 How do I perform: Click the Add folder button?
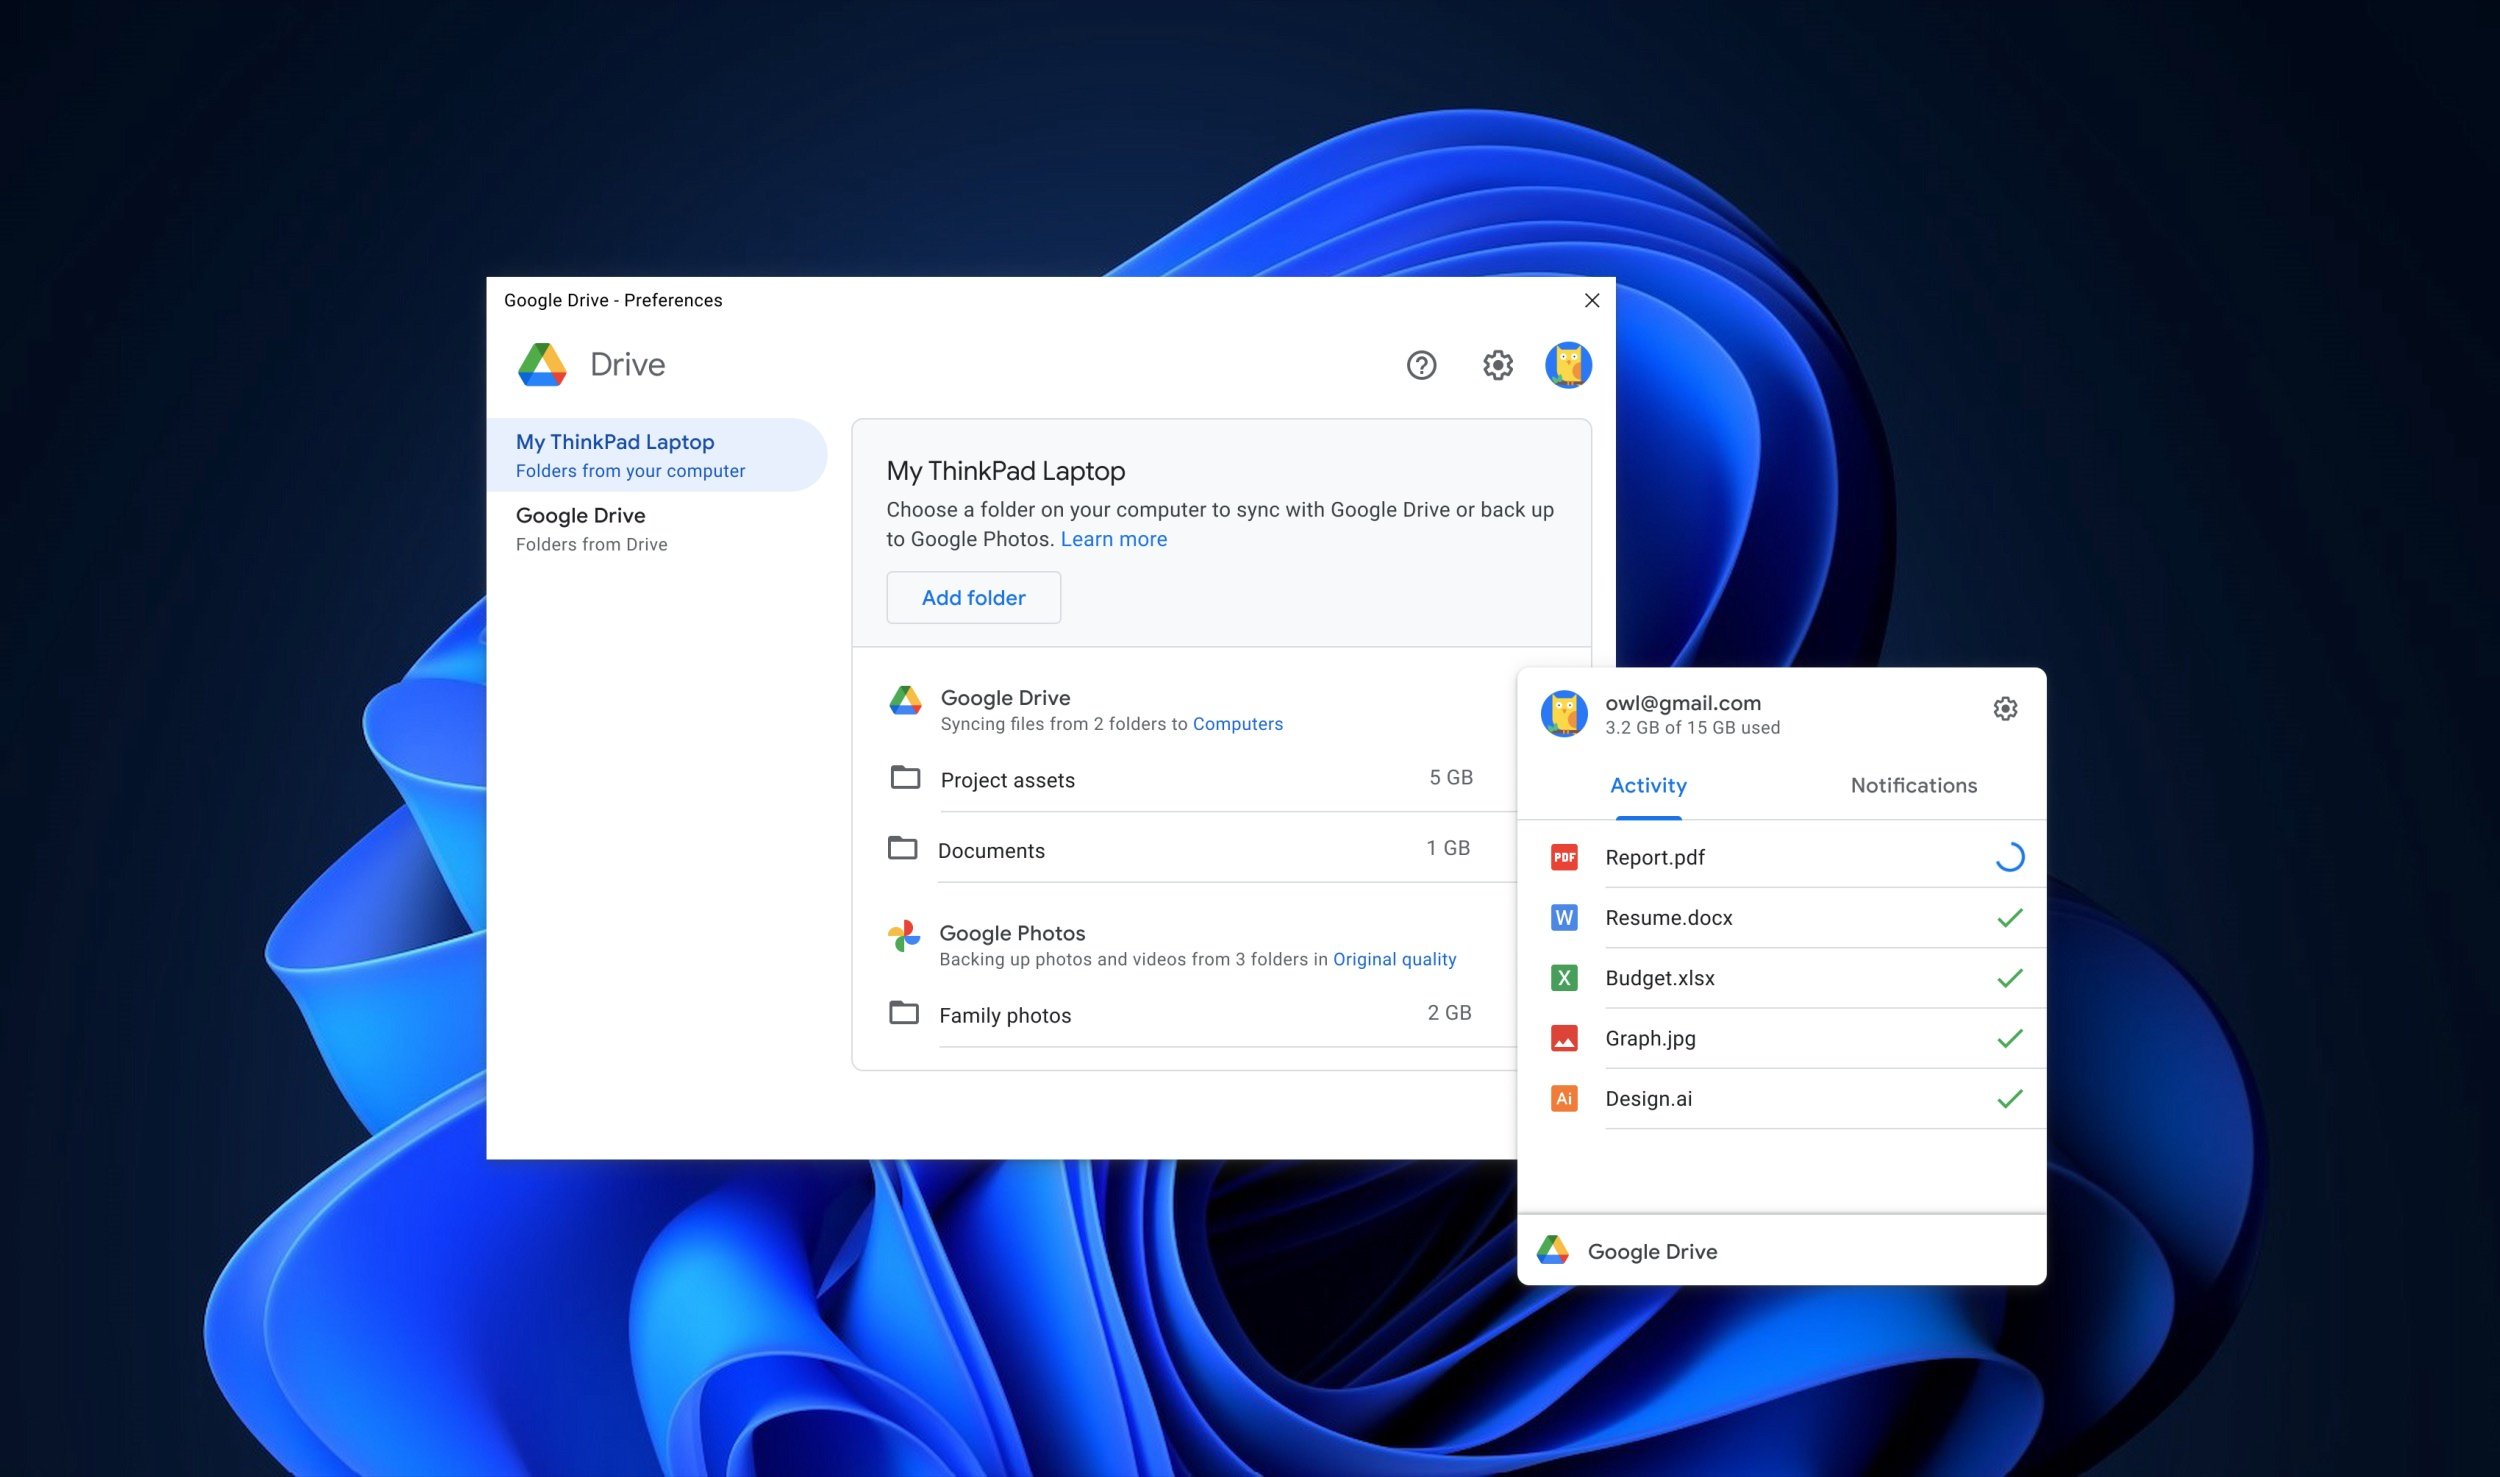click(x=973, y=597)
